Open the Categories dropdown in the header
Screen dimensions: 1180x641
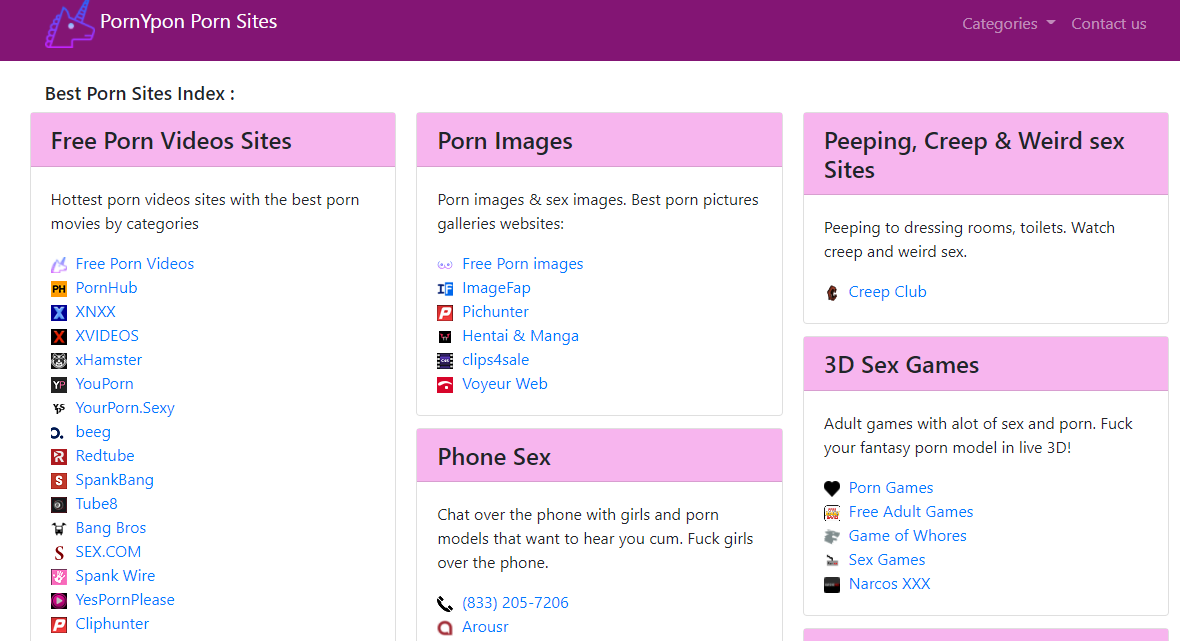coord(1008,23)
